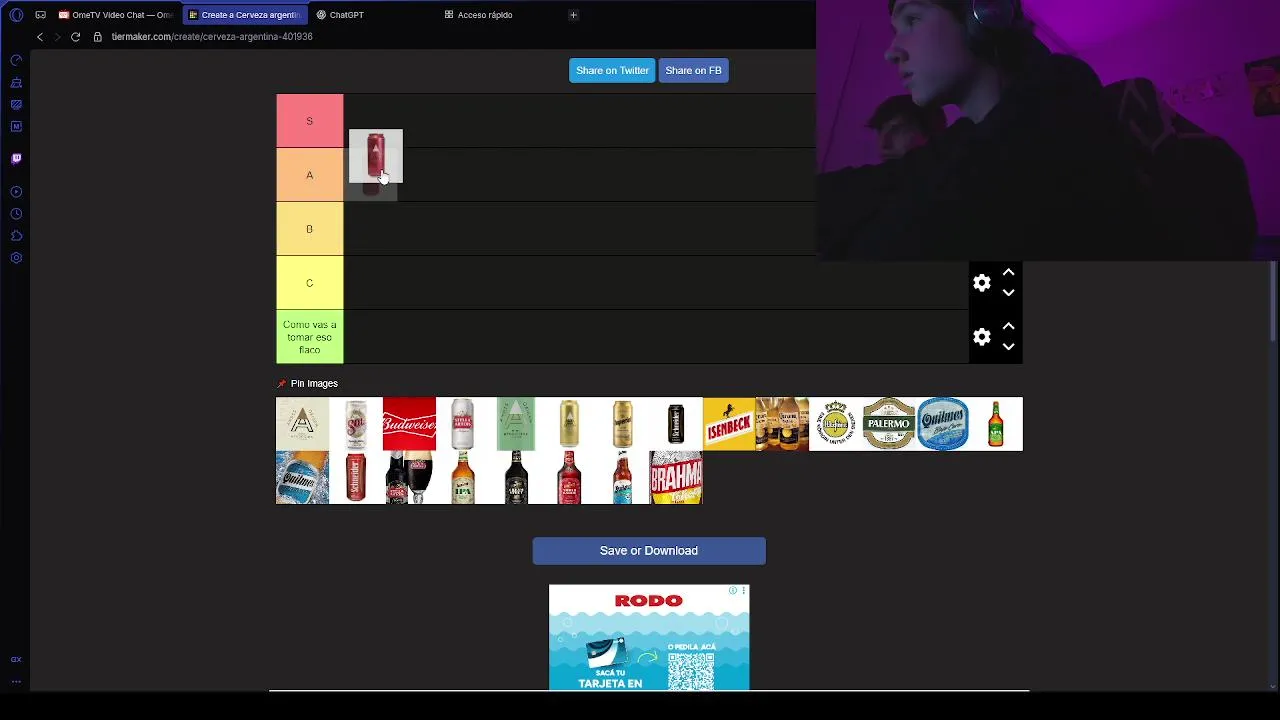The image size is (1280, 720).
Task: Click the light-yellow C tier label
Action: (310, 283)
